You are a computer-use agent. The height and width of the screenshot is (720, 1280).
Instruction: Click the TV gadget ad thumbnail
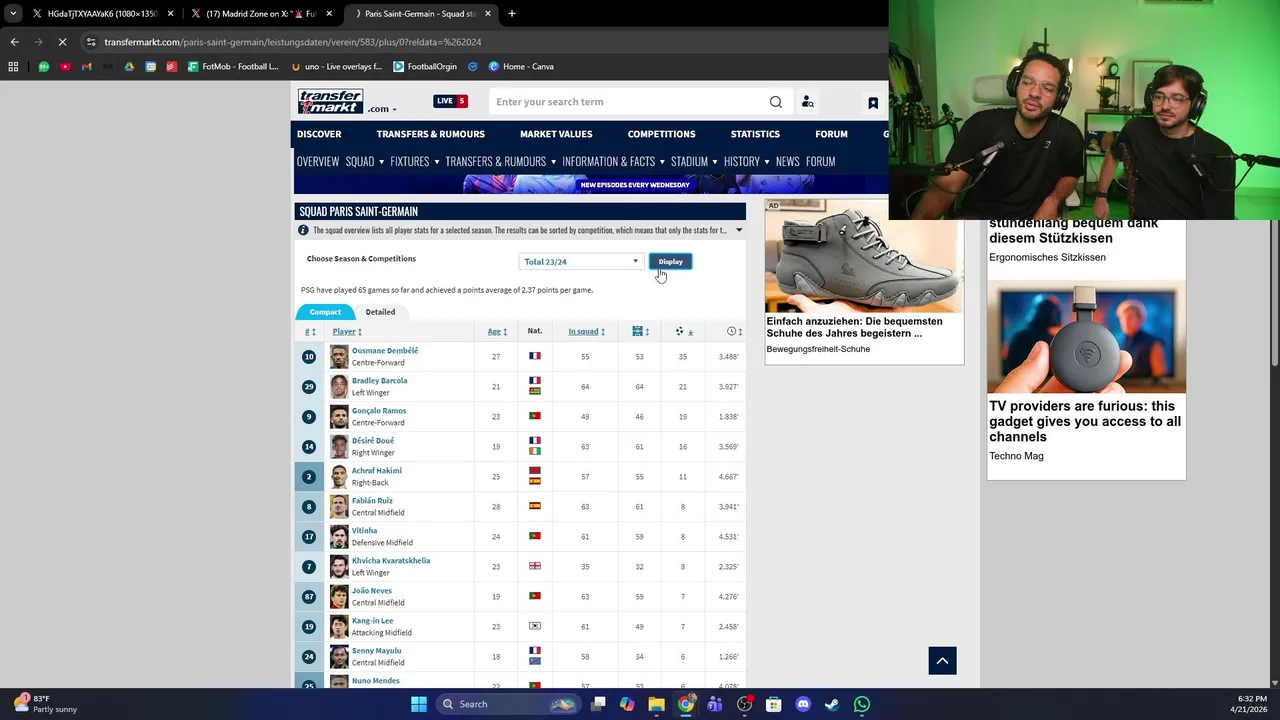pos(1086,337)
